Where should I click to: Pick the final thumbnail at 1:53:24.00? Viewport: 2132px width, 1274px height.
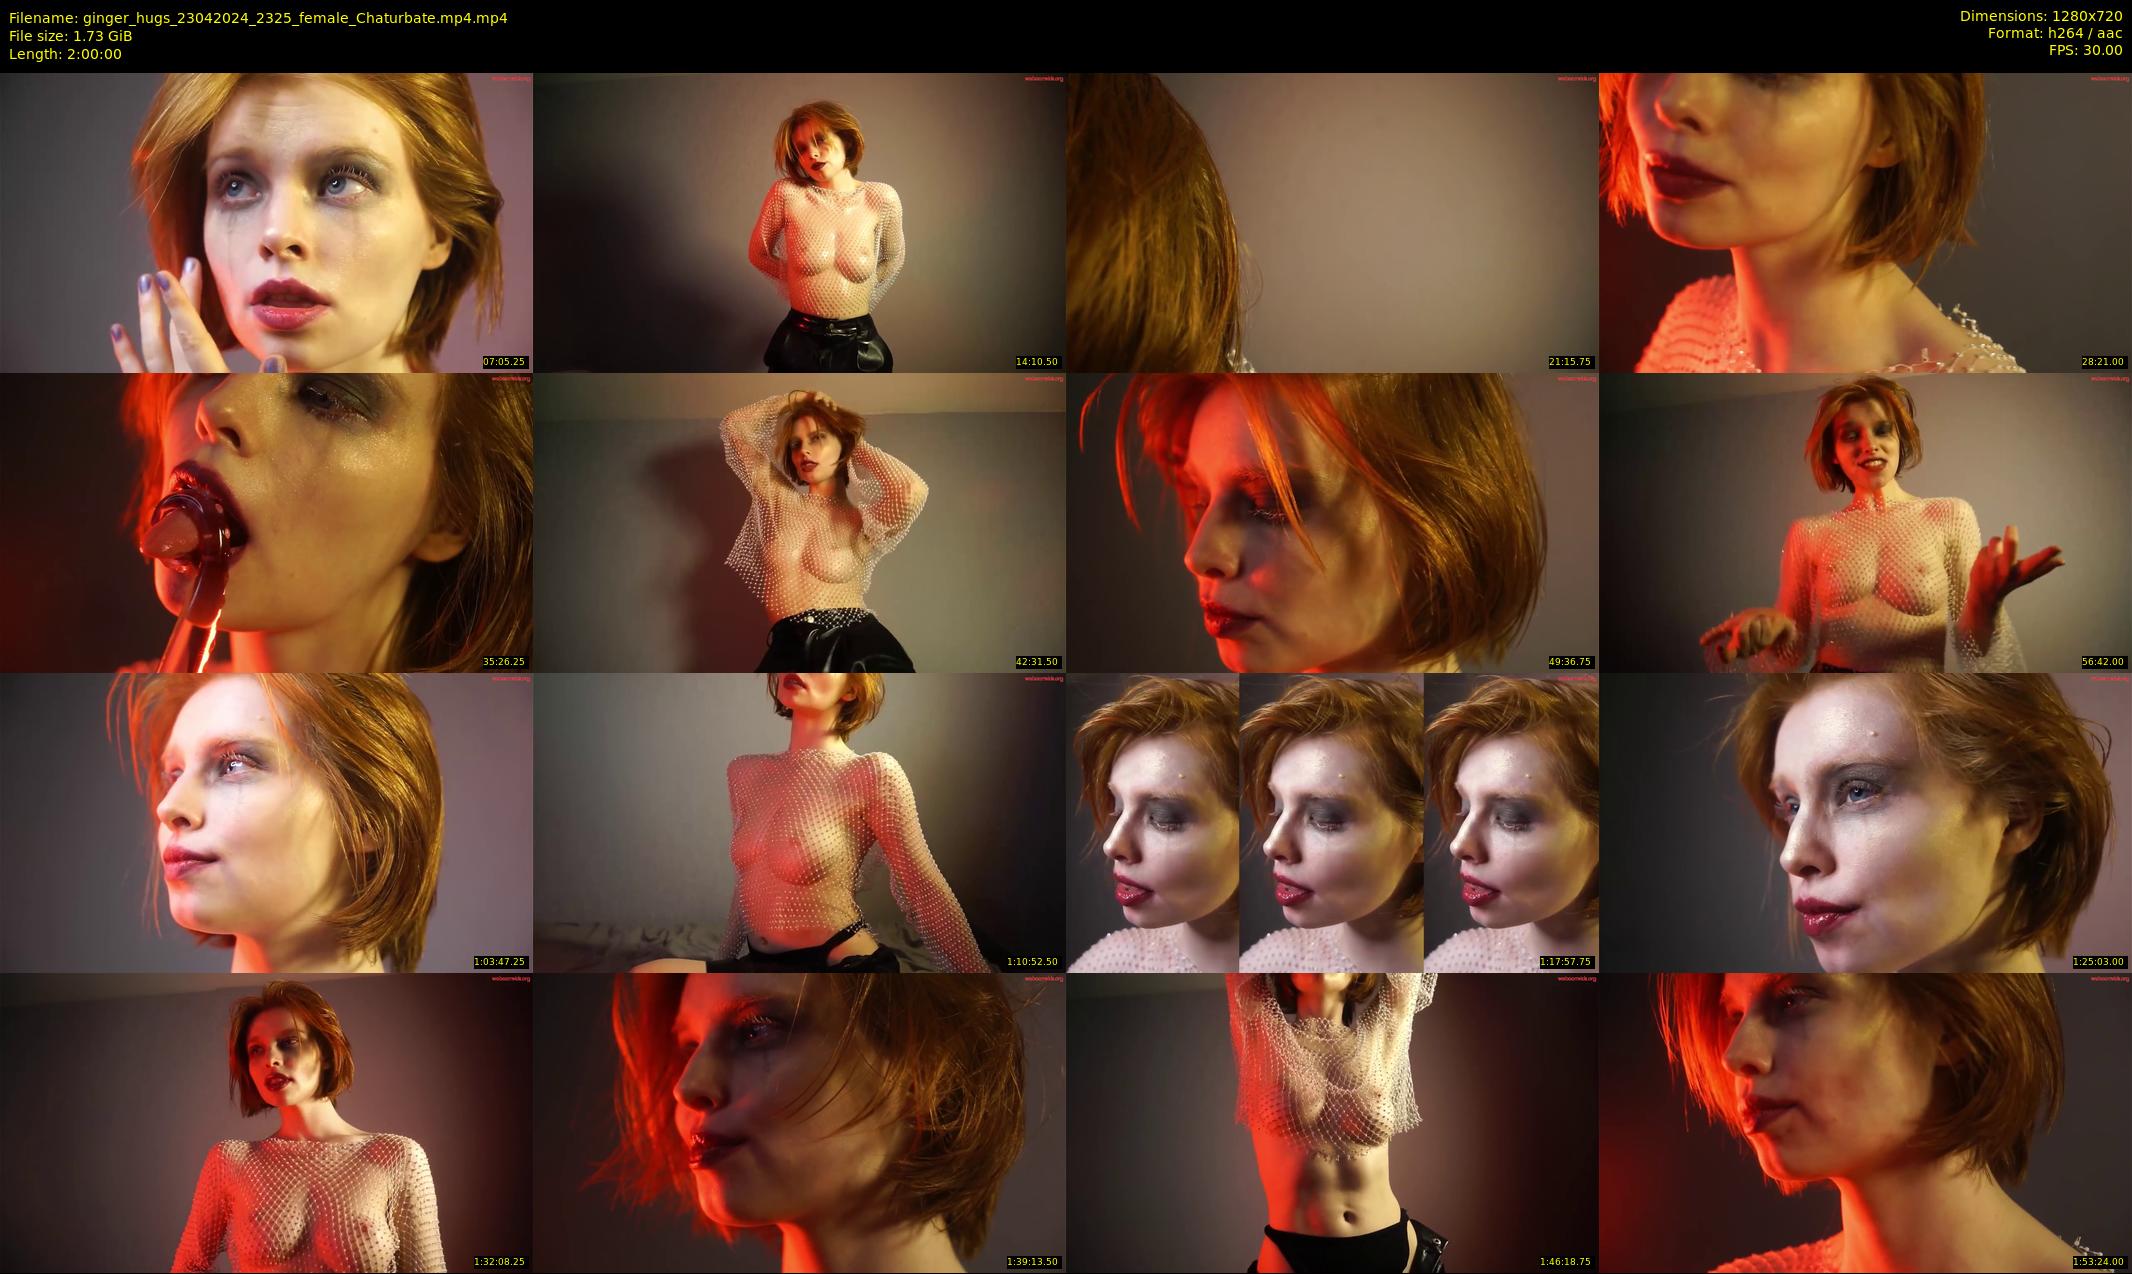click(x=1865, y=1122)
